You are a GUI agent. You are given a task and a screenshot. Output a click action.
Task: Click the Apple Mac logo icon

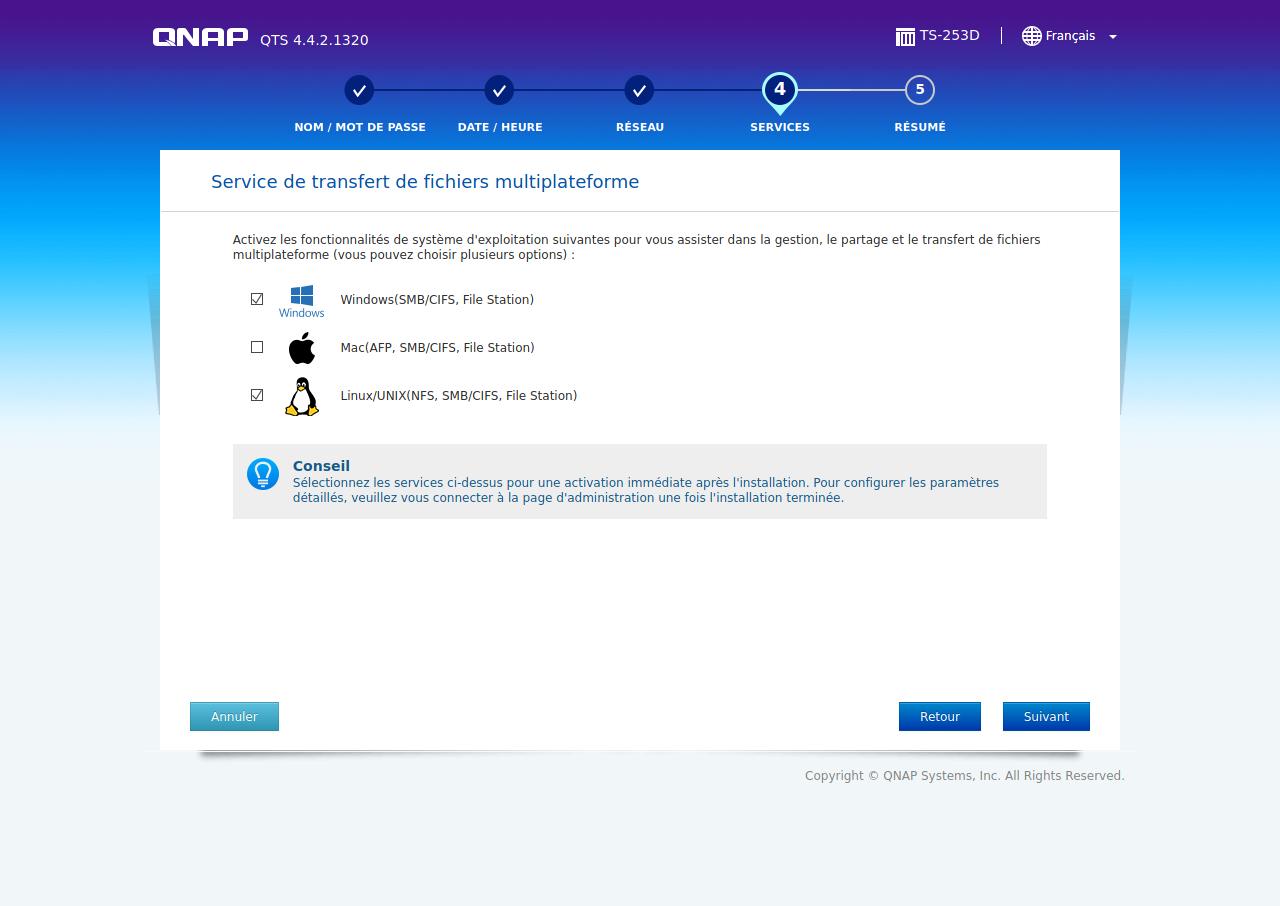click(x=301, y=348)
